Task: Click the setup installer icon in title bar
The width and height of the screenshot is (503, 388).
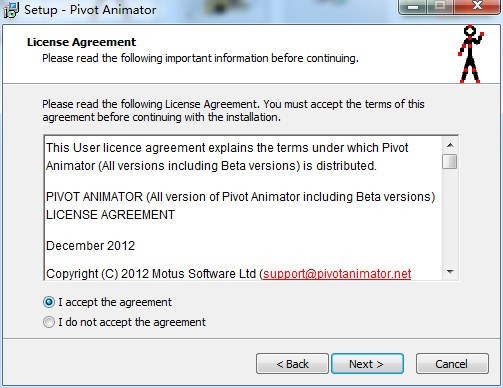Action: point(10,10)
